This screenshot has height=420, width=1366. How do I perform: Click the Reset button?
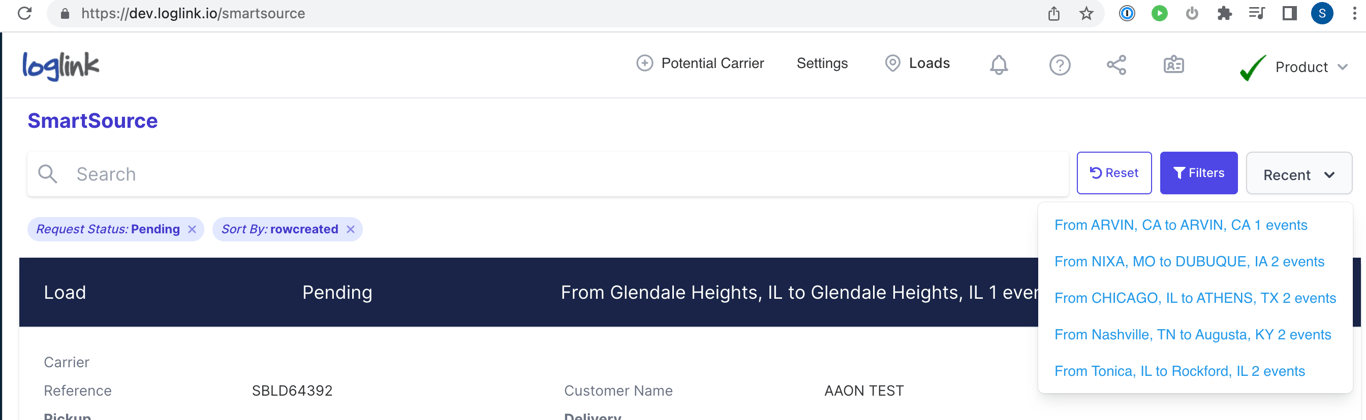(x=1114, y=173)
